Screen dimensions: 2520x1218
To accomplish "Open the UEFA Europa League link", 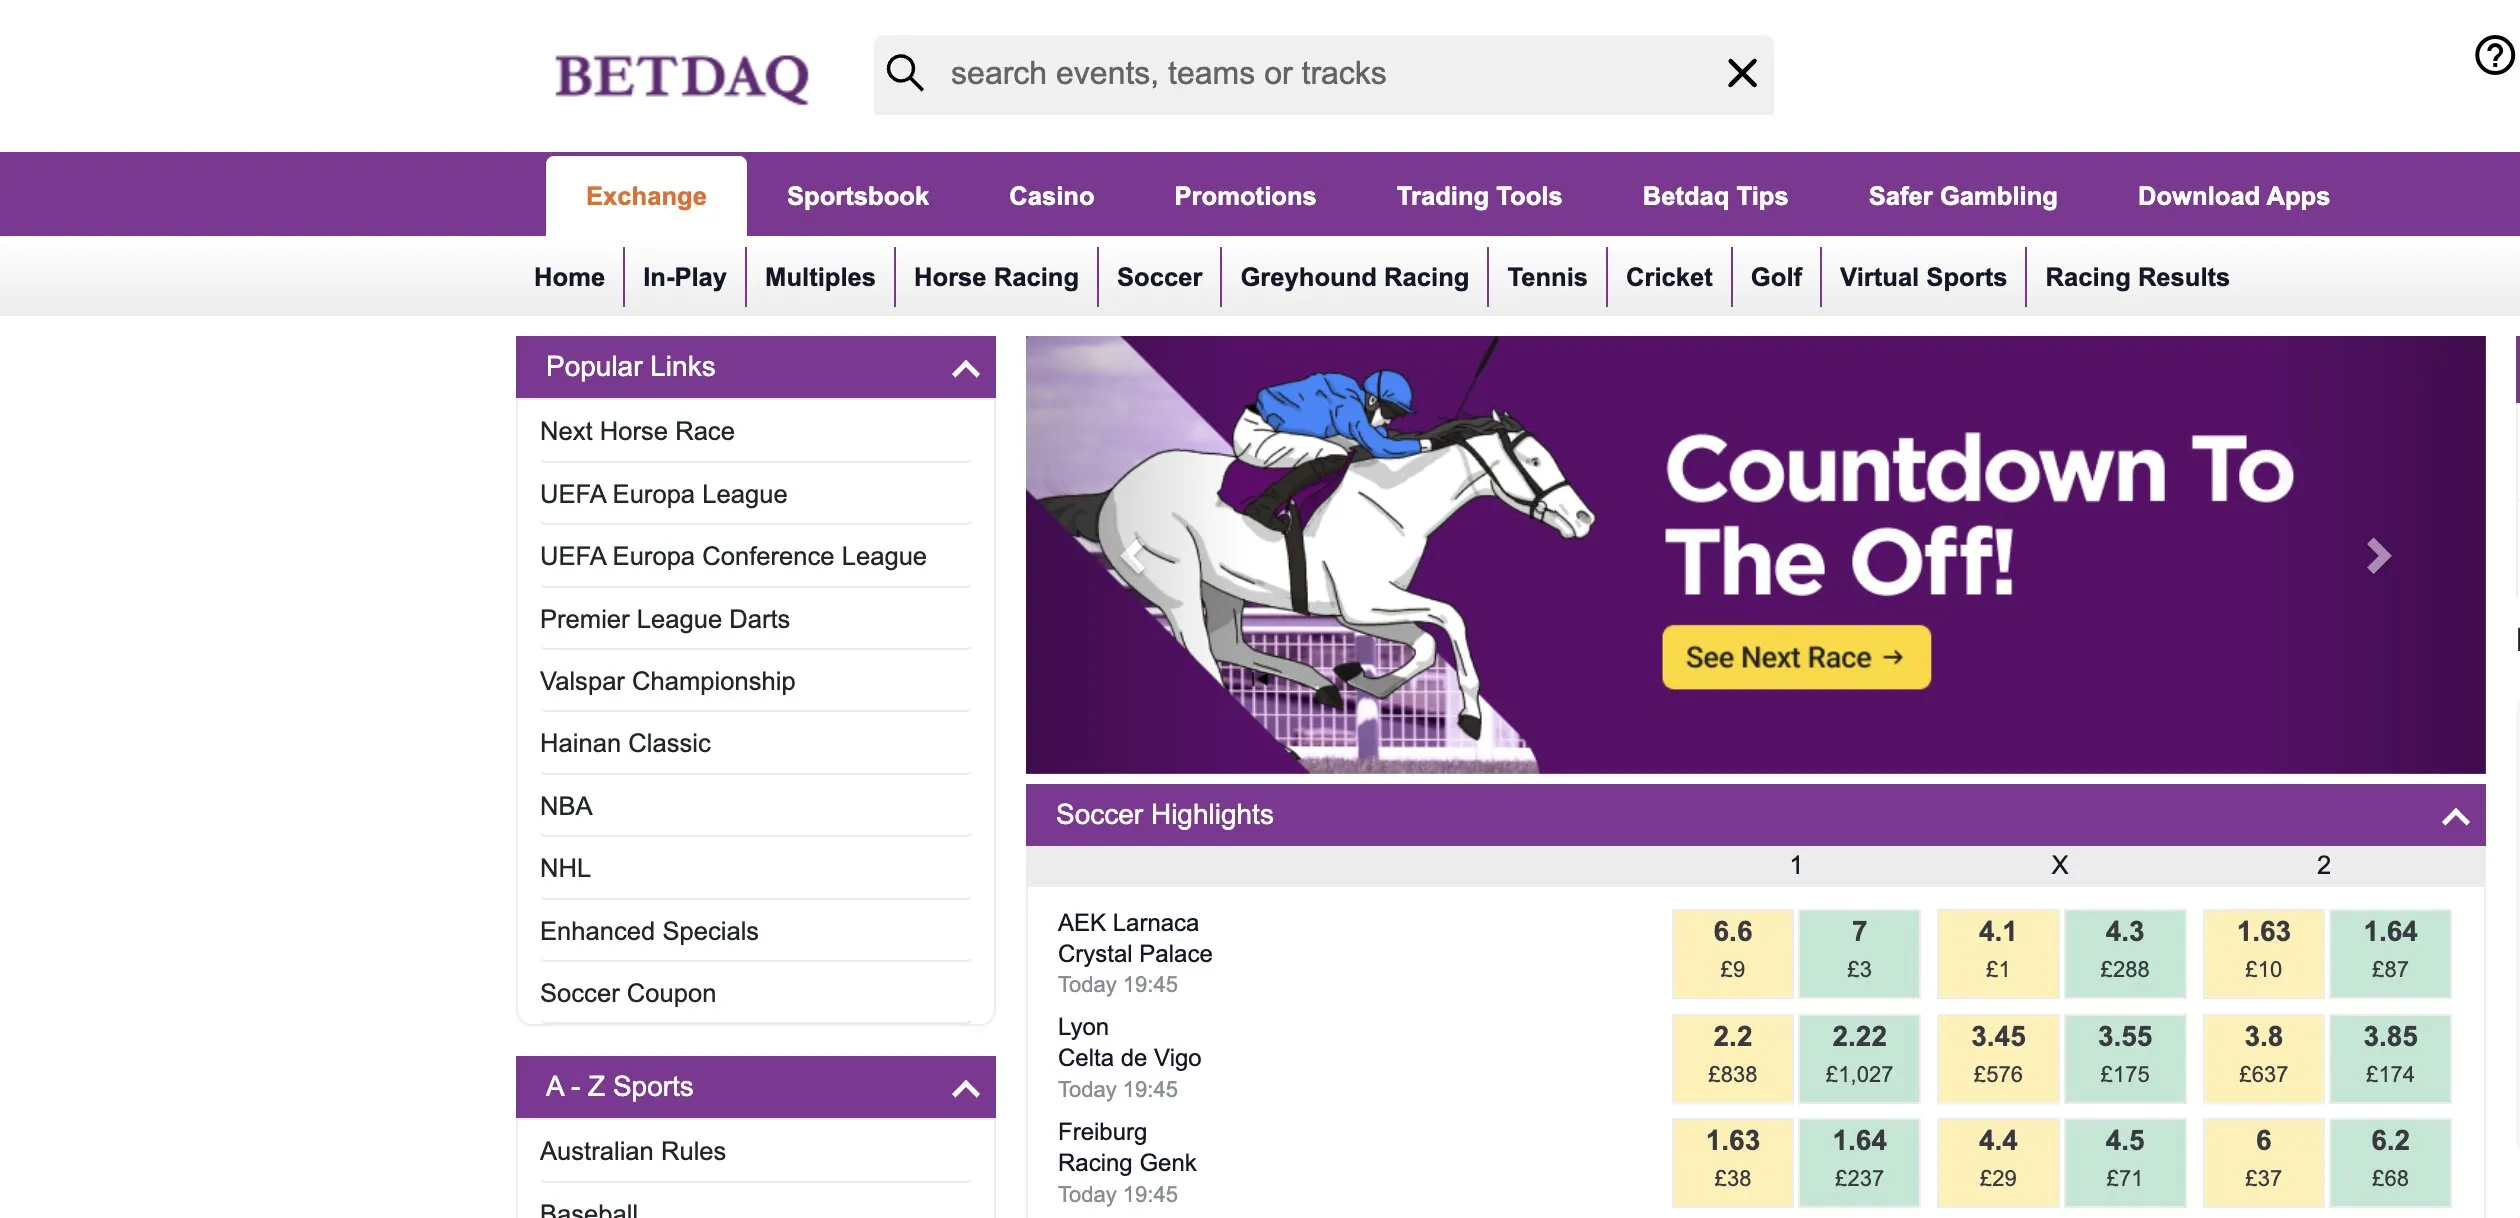I will (x=663, y=494).
